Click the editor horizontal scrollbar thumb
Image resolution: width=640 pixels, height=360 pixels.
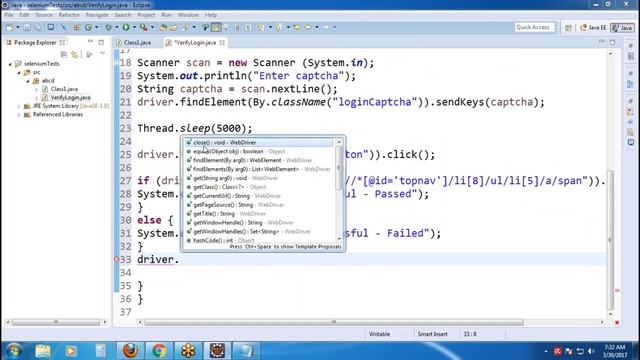(x=333, y=322)
